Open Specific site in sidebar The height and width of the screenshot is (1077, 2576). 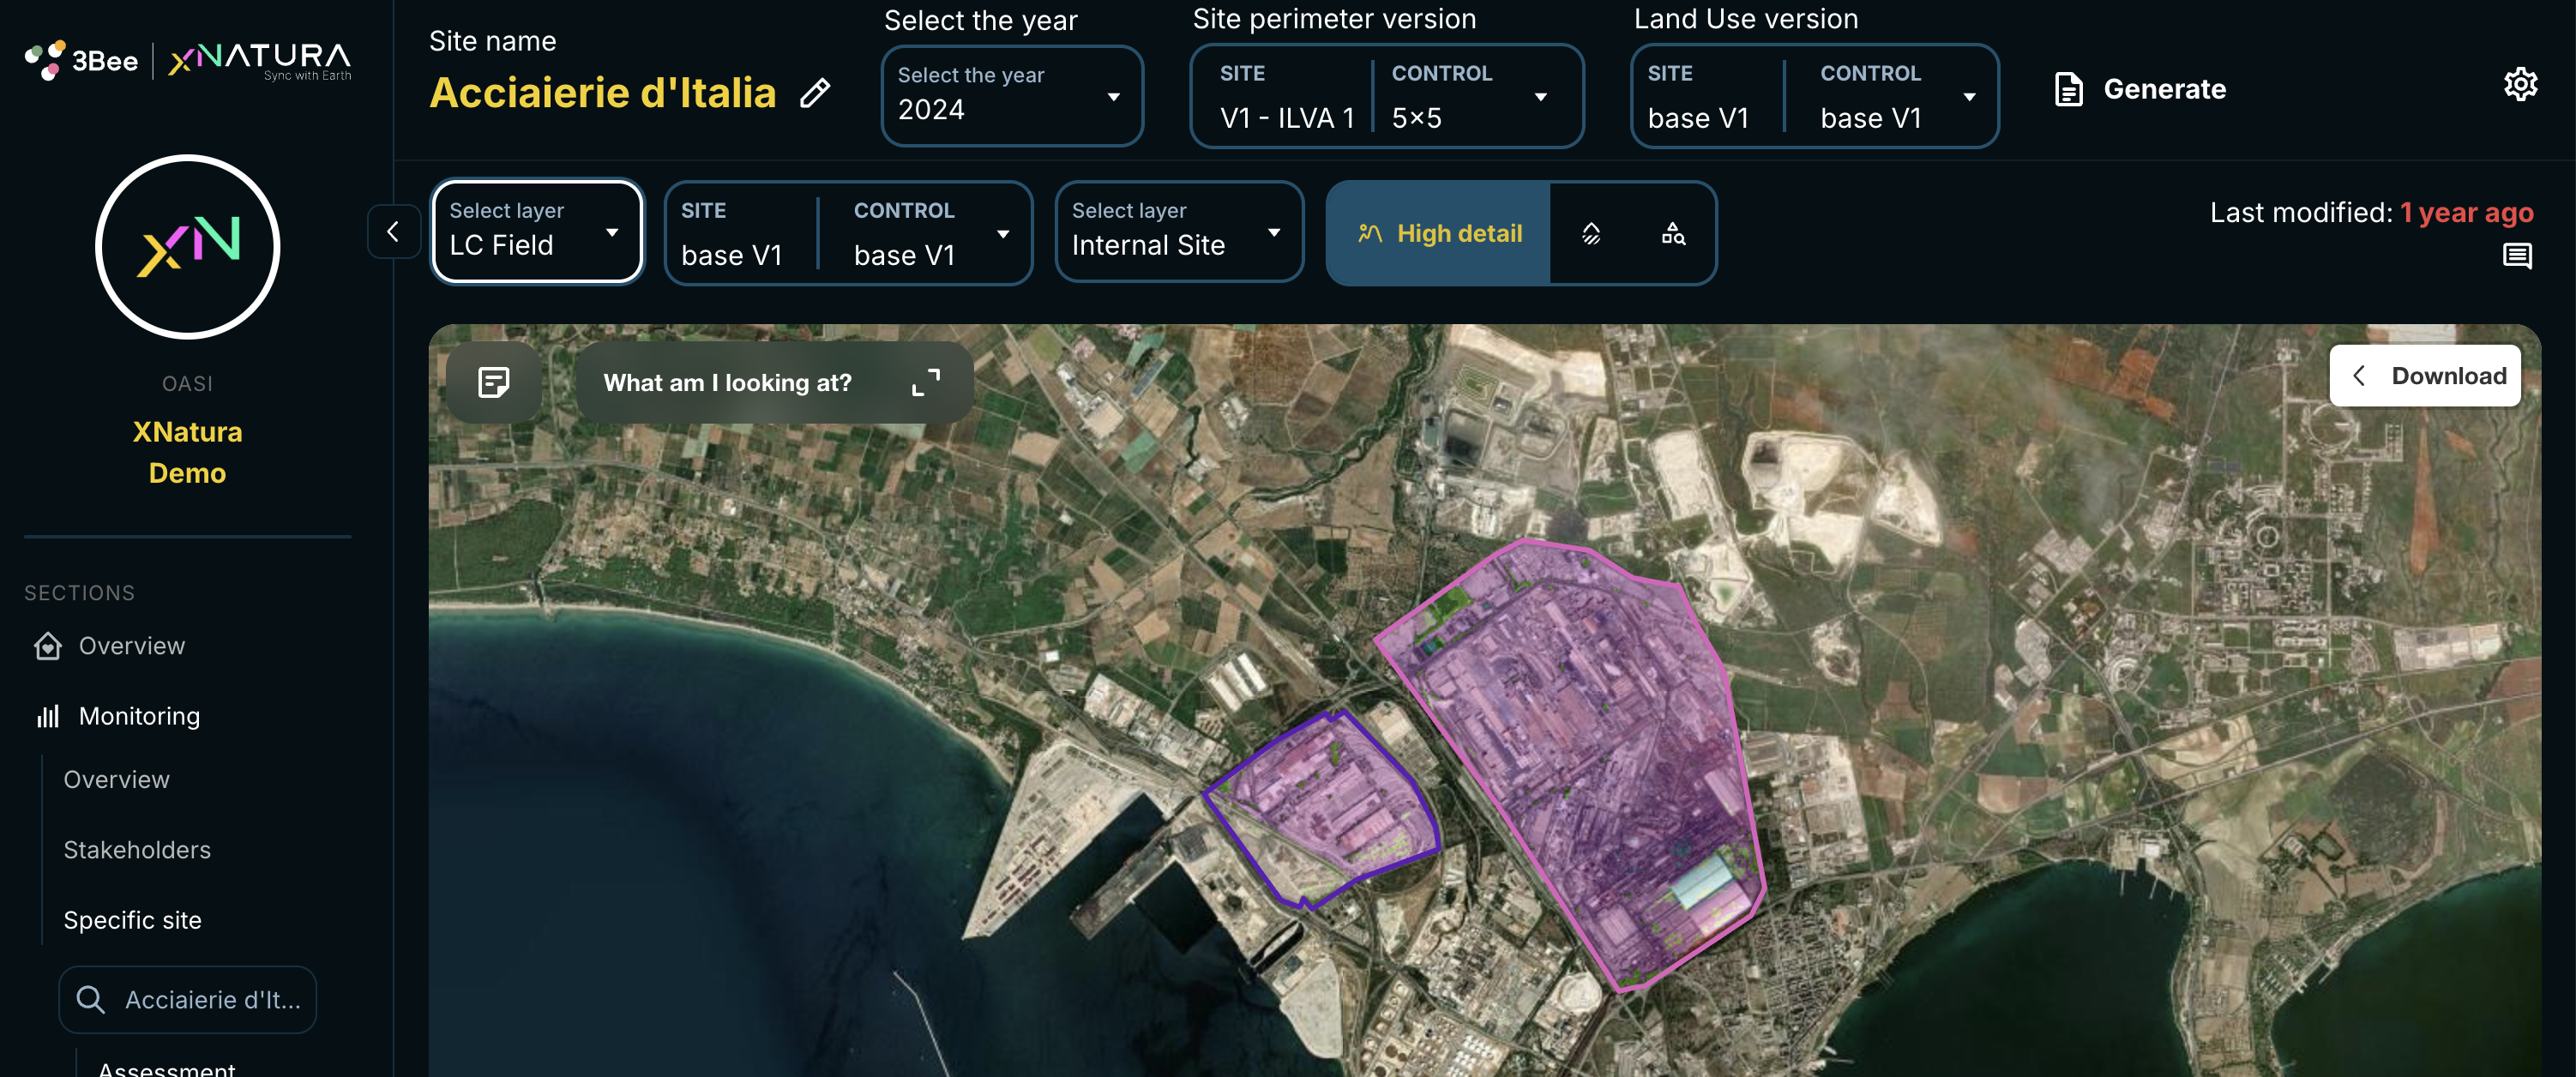tap(132, 919)
